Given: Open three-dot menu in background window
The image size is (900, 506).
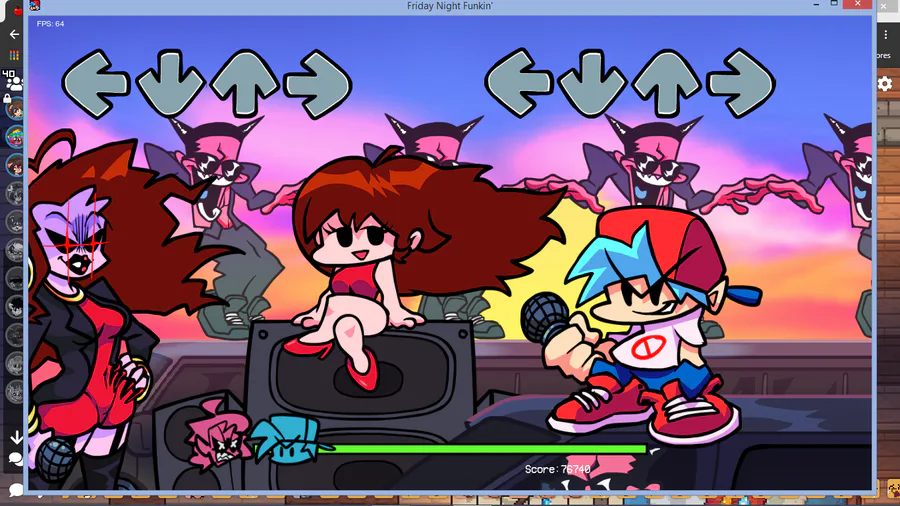Looking at the screenshot, I should coord(886,34).
